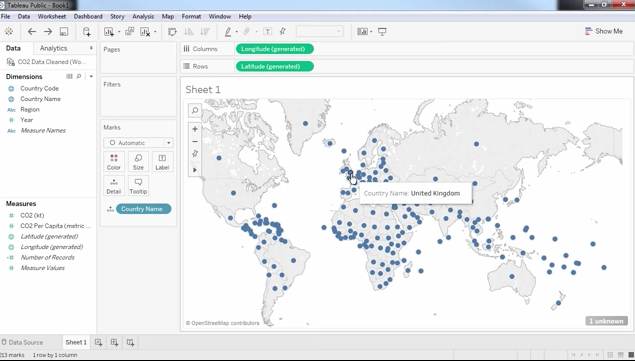Open the Dimensions pane menu arrow
The image size is (635, 361).
[x=91, y=76]
